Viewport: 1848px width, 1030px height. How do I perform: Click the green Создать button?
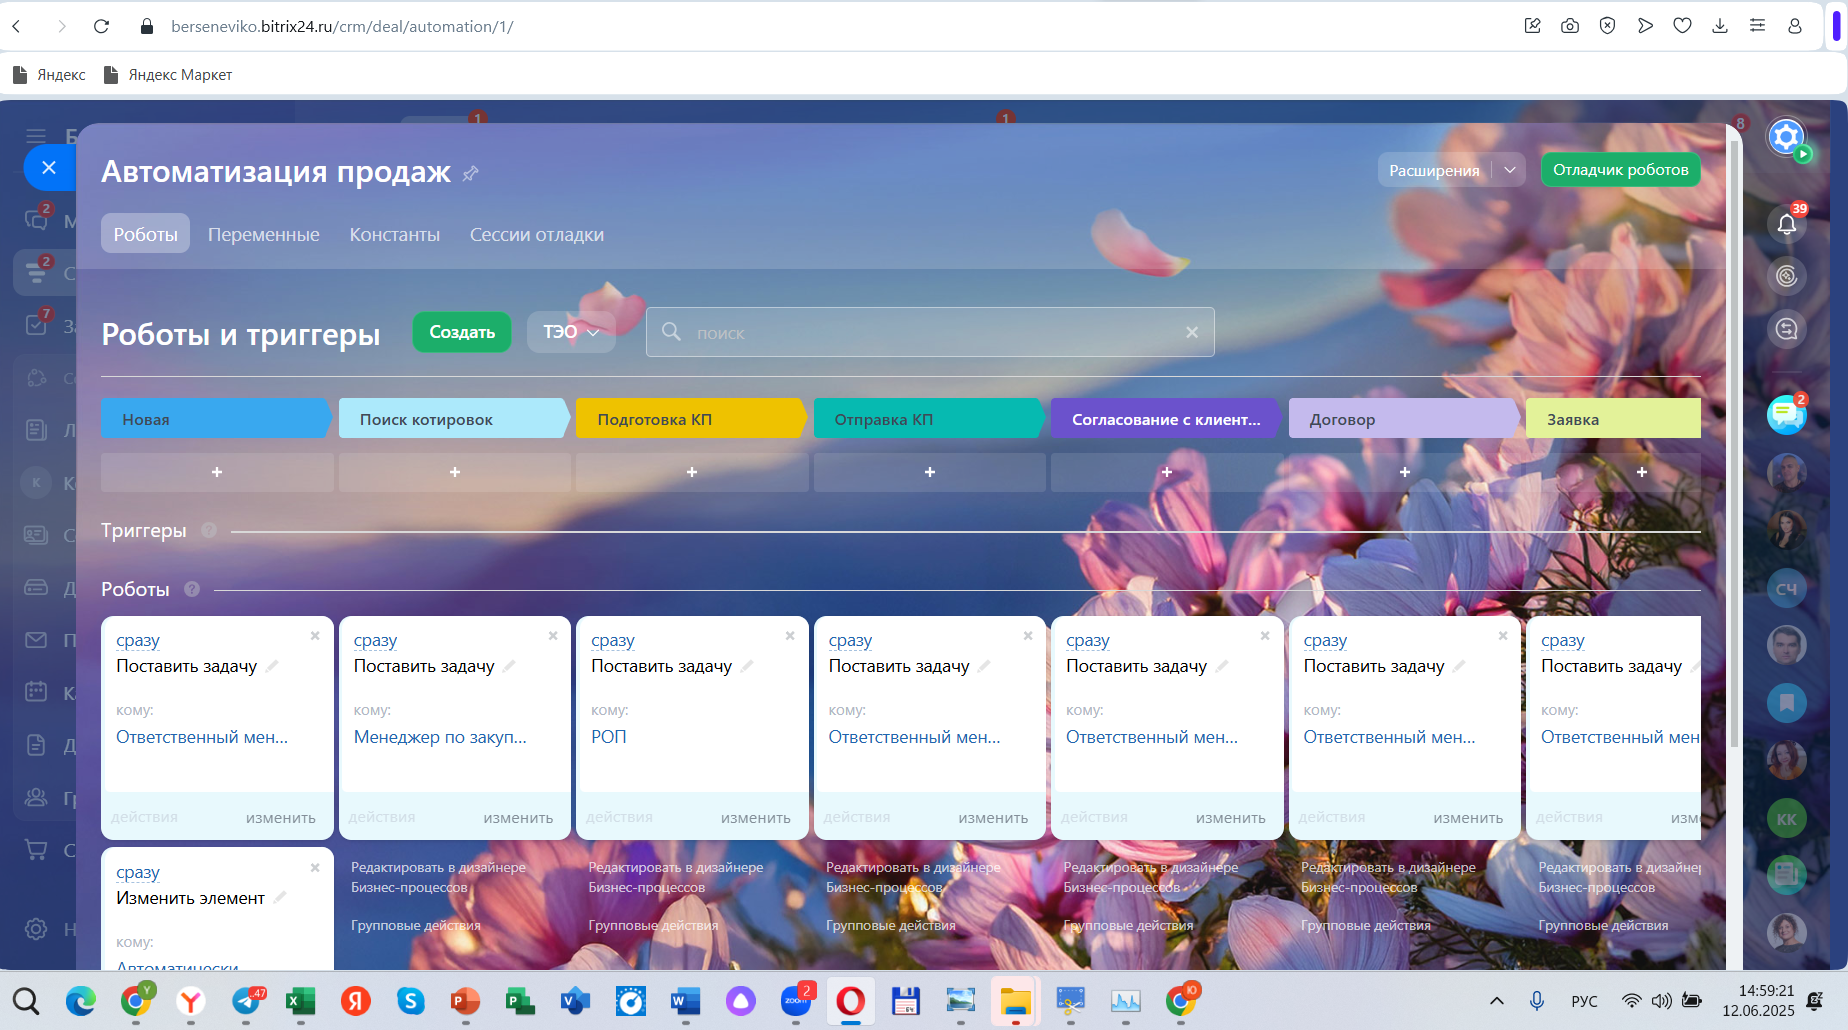(x=461, y=332)
